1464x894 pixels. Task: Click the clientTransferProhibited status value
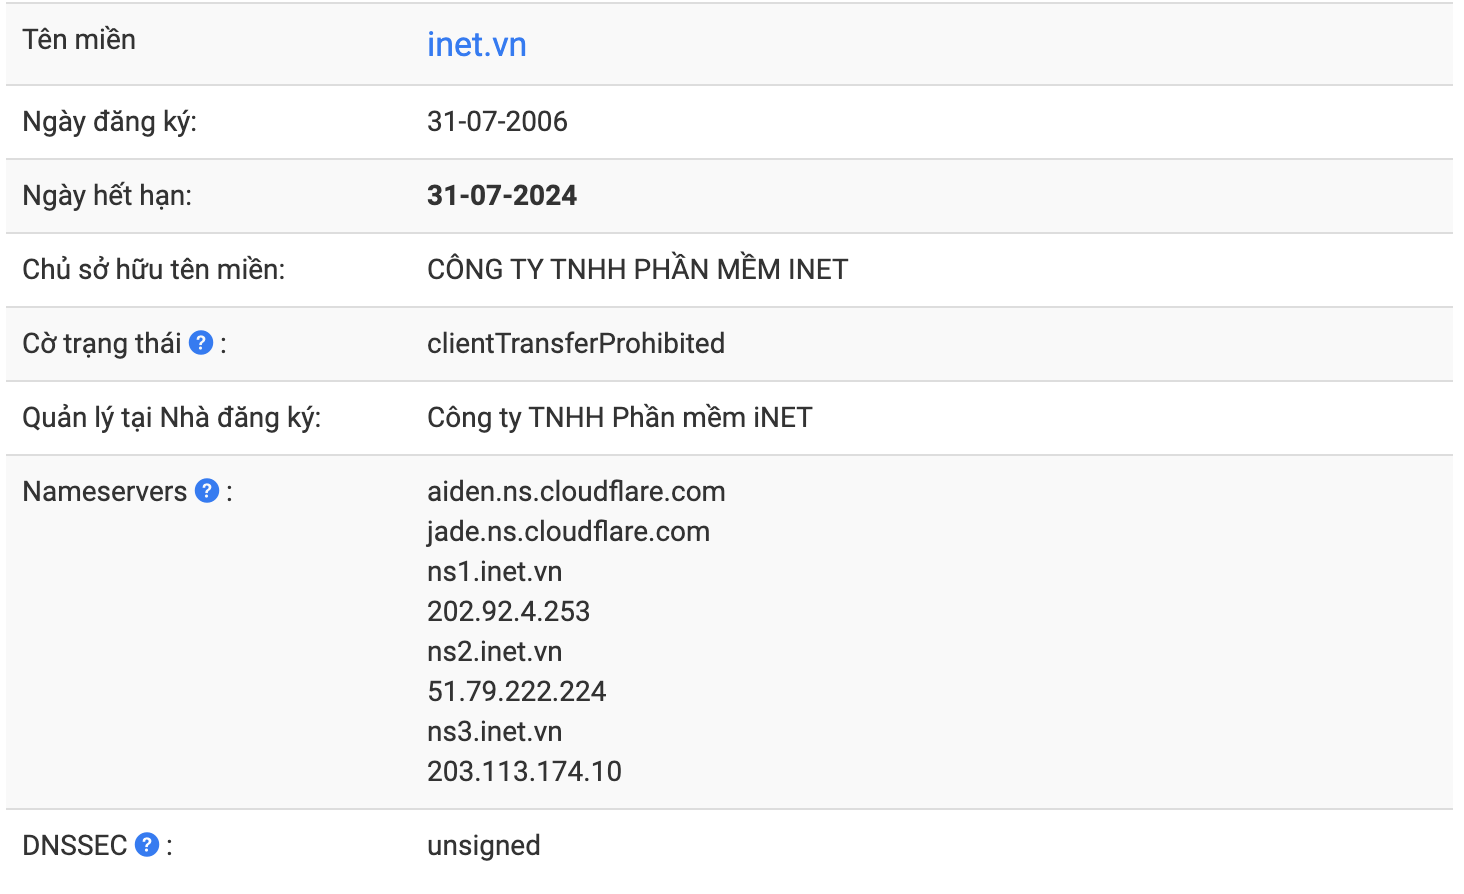576,343
